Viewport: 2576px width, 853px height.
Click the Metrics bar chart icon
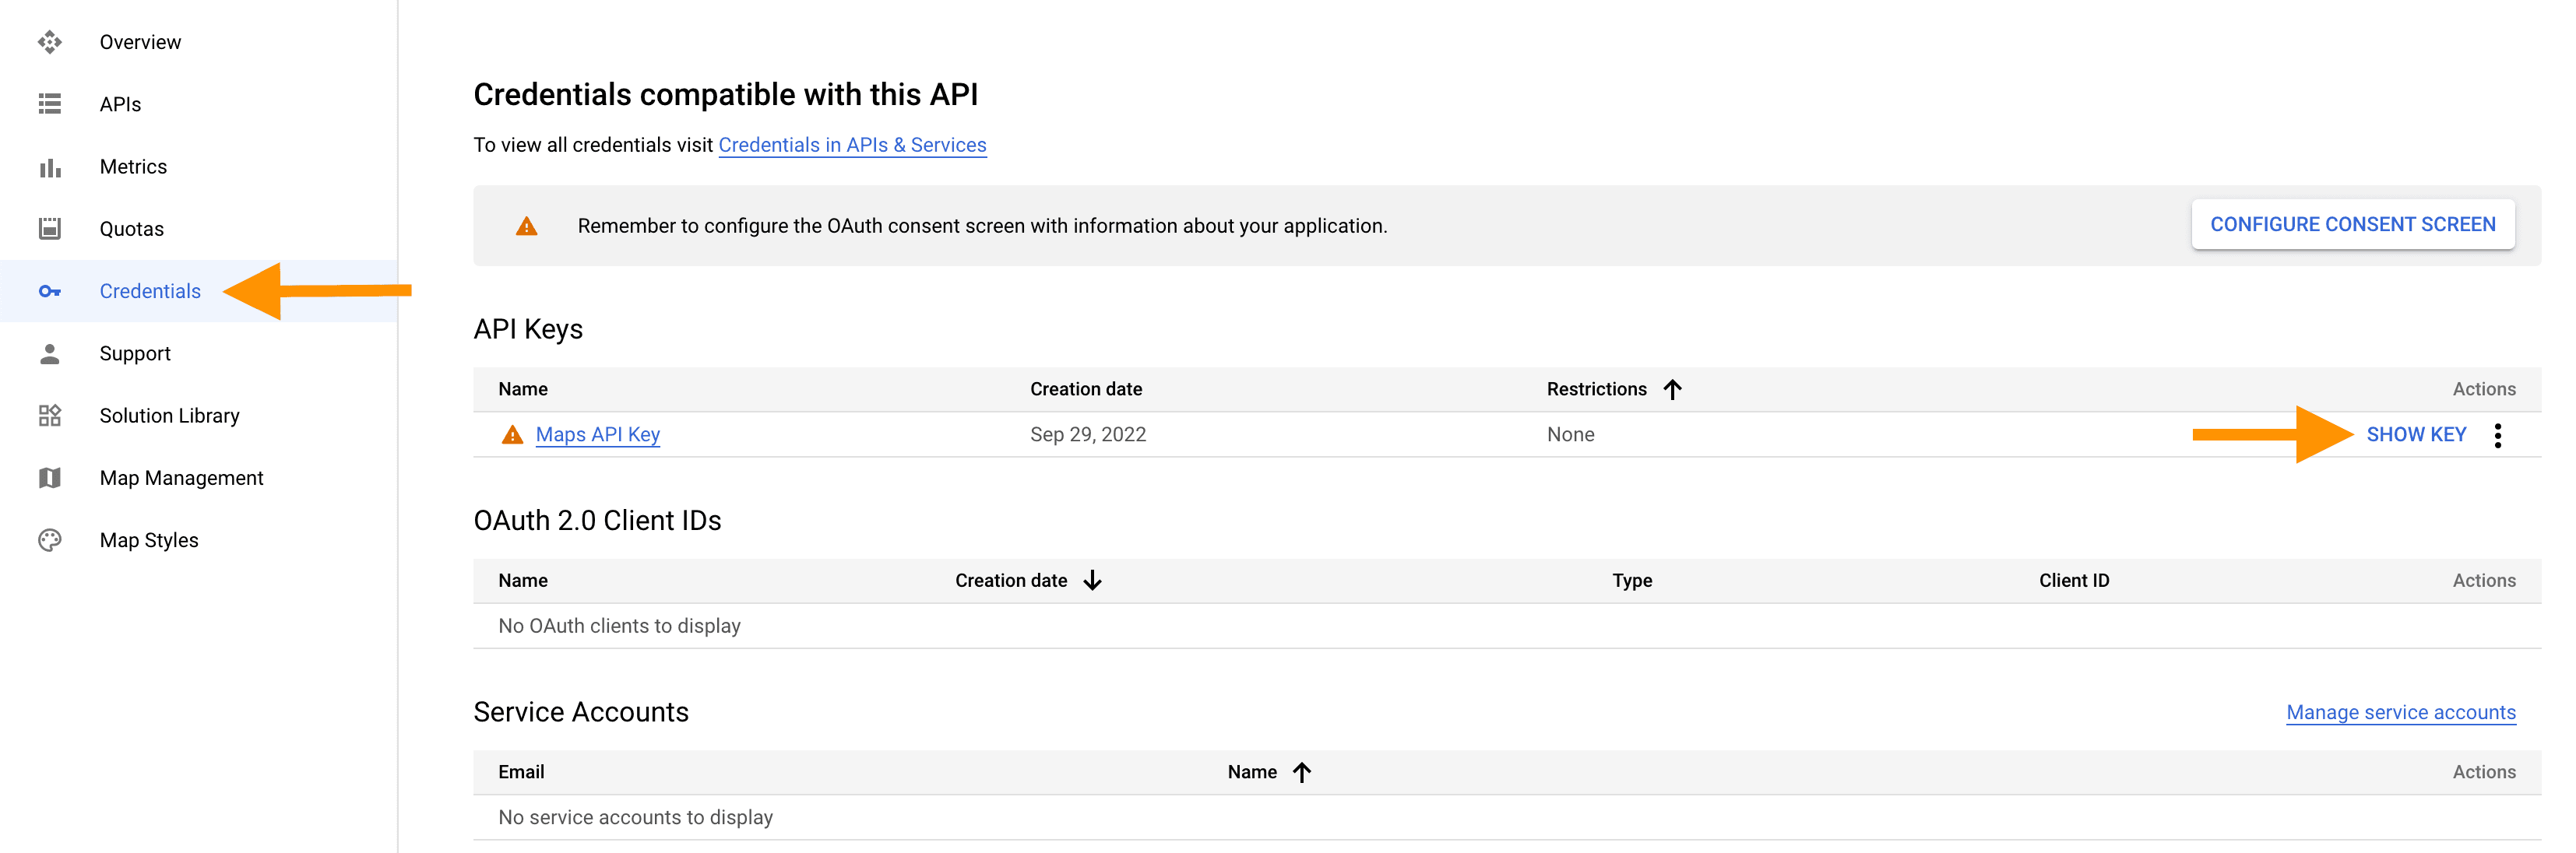(50, 167)
